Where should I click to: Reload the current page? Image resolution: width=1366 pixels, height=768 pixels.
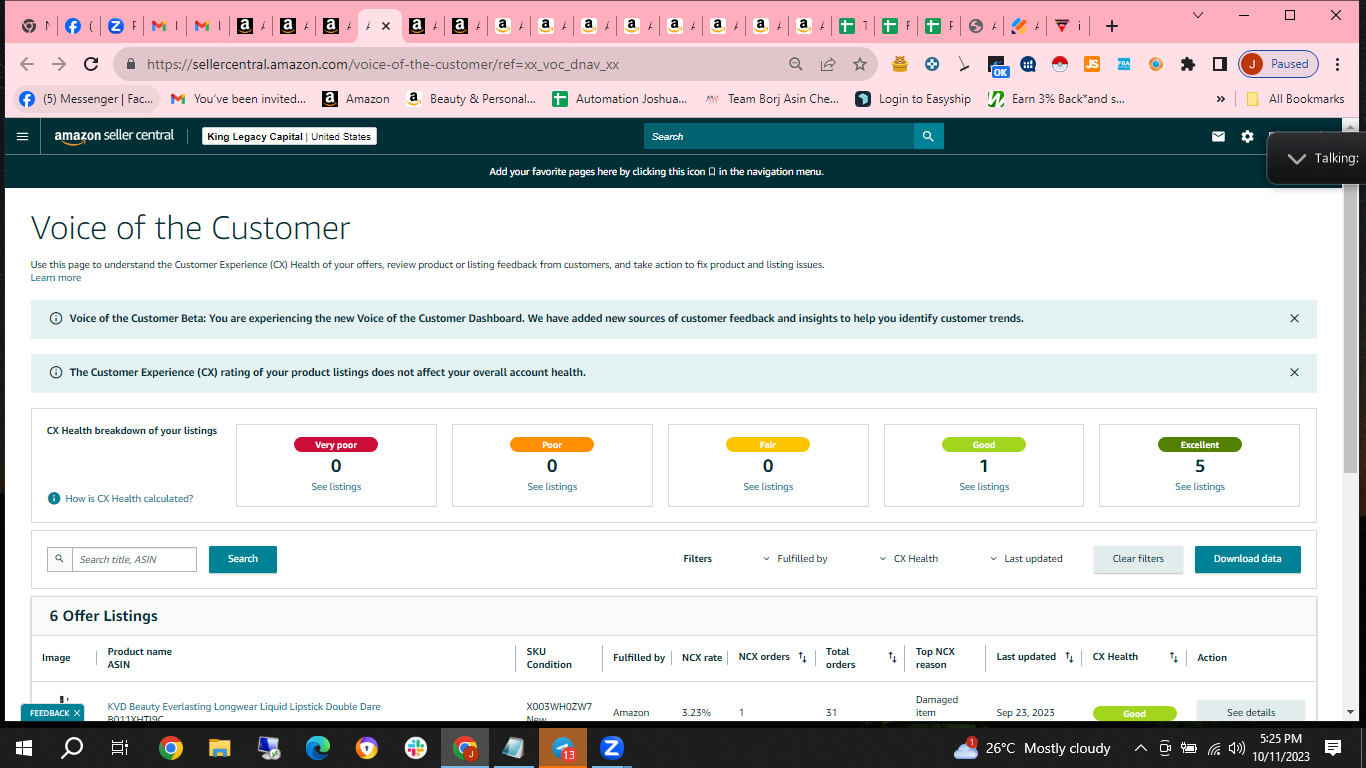[x=91, y=64]
